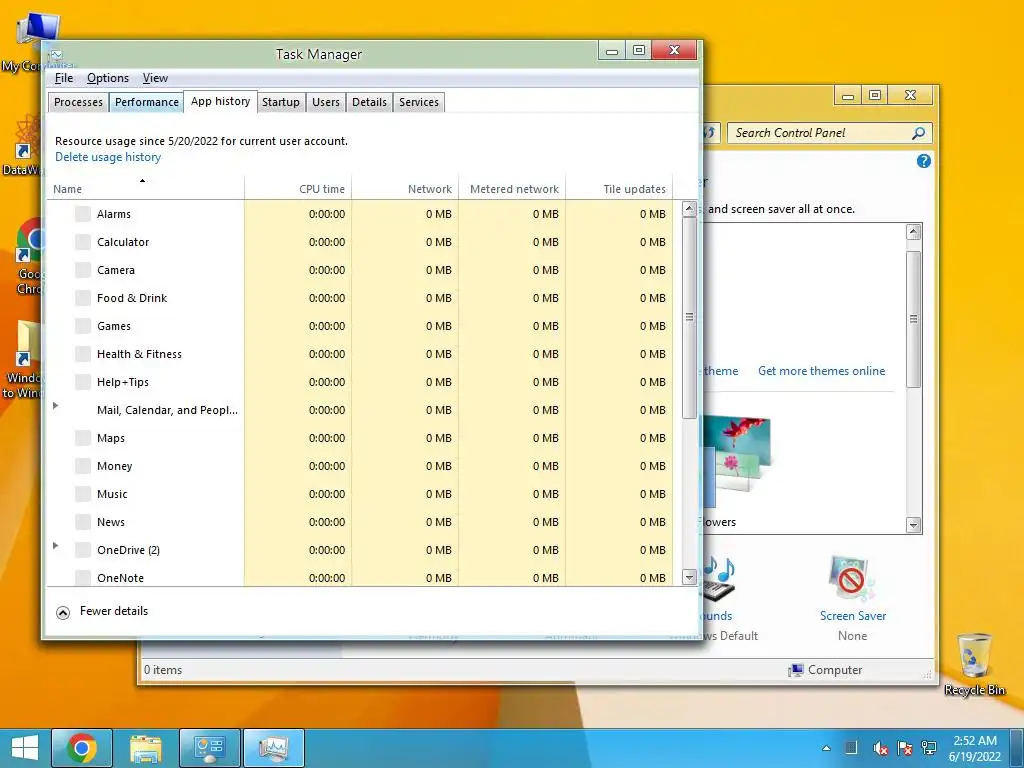Click the Screen Saver link label

click(x=853, y=616)
